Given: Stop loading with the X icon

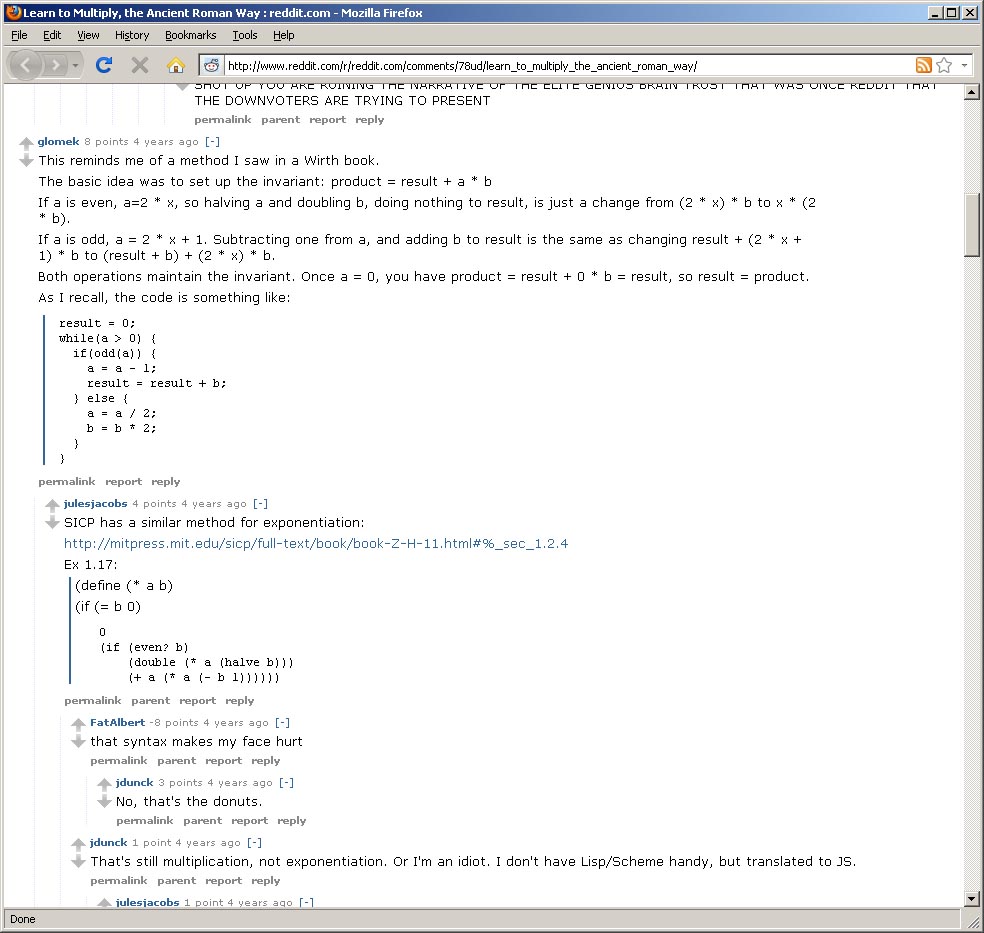Looking at the screenshot, I should pos(140,65).
